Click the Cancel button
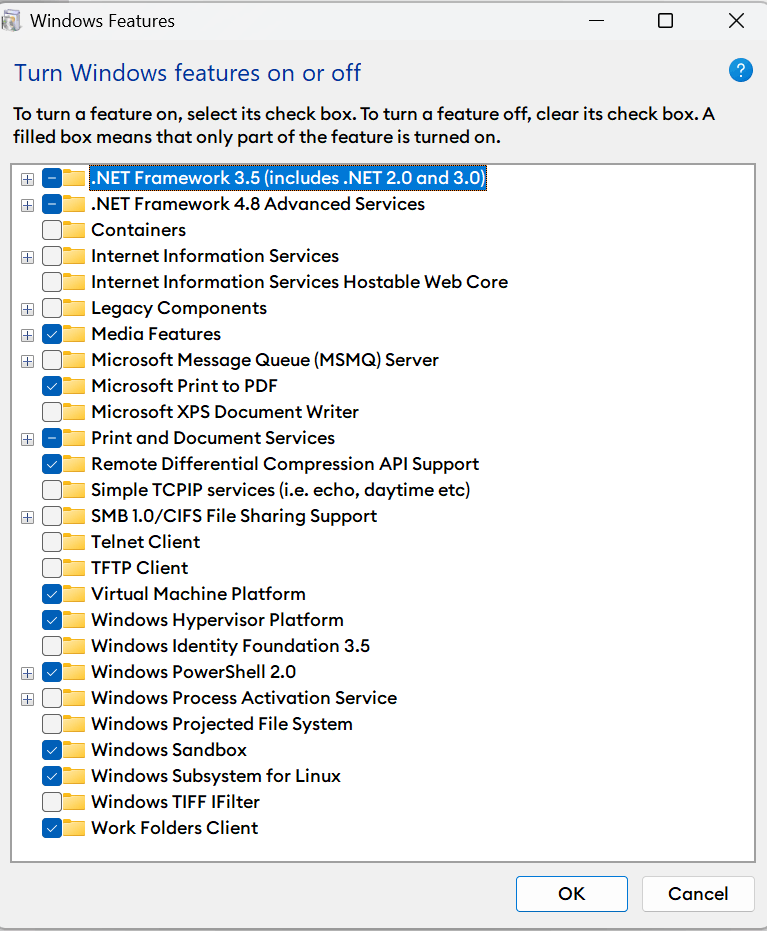767x931 pixels. point(698,893)
